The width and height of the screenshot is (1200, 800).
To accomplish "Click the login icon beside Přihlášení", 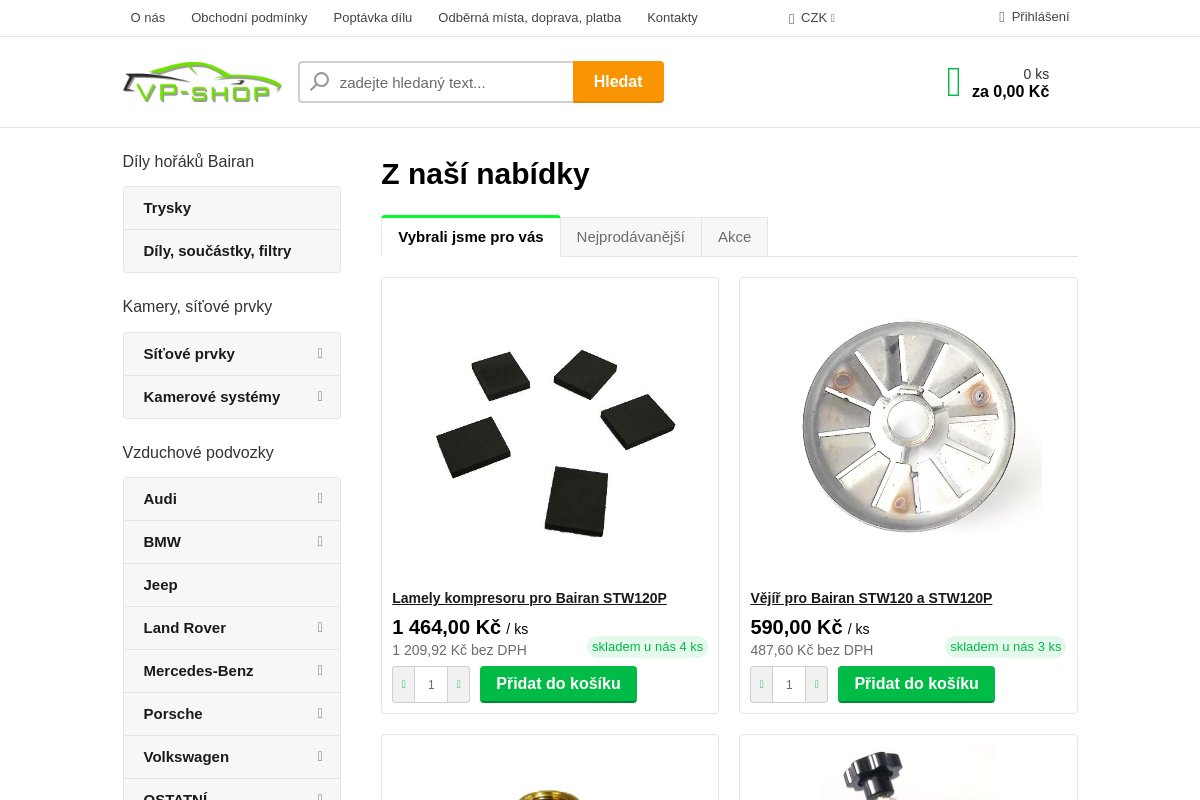I will click(1000, 16).
